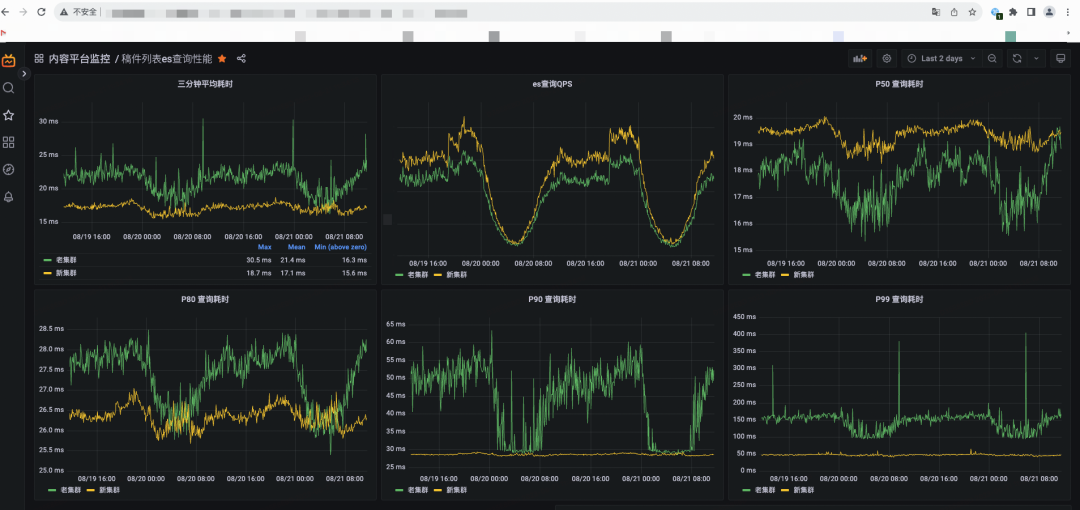Viewport: 1080px width, 510px height.
Task: Share the page from the address bar
Action: tap(954, 12)
